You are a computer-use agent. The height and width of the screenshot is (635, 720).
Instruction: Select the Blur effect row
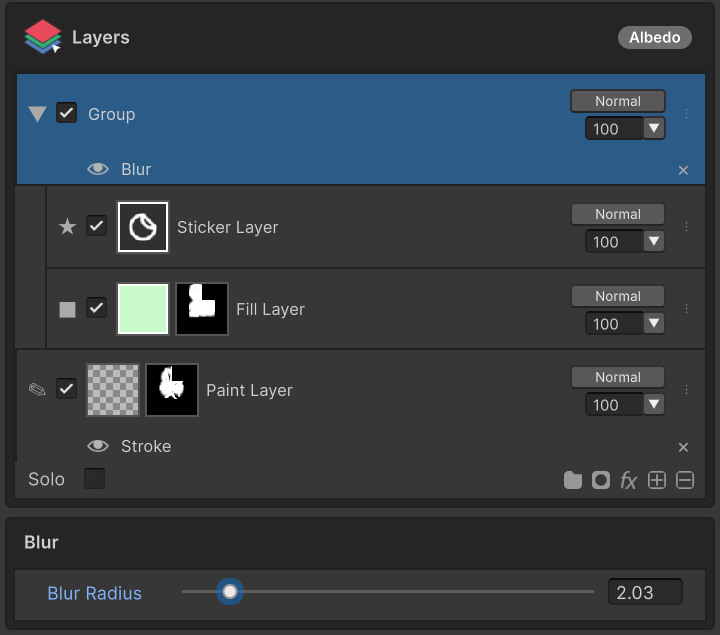tap(361, 169)
